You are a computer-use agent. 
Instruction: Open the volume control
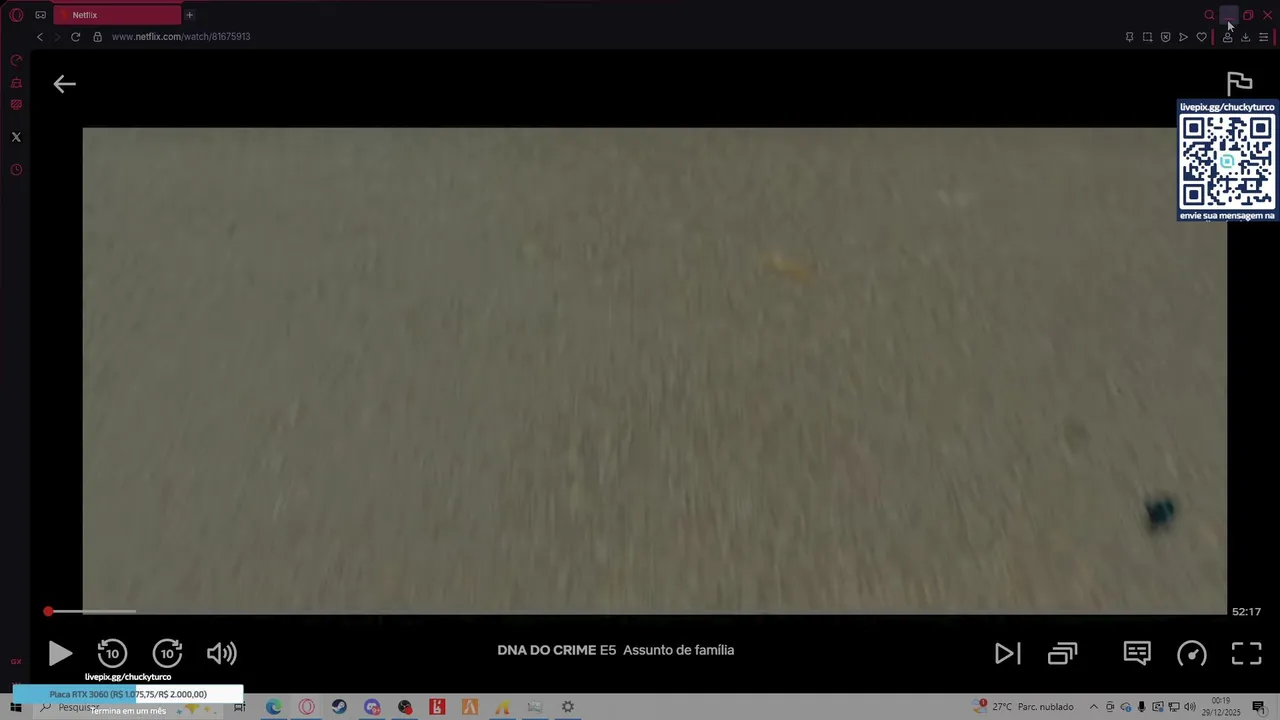click(x=222, y=654)
